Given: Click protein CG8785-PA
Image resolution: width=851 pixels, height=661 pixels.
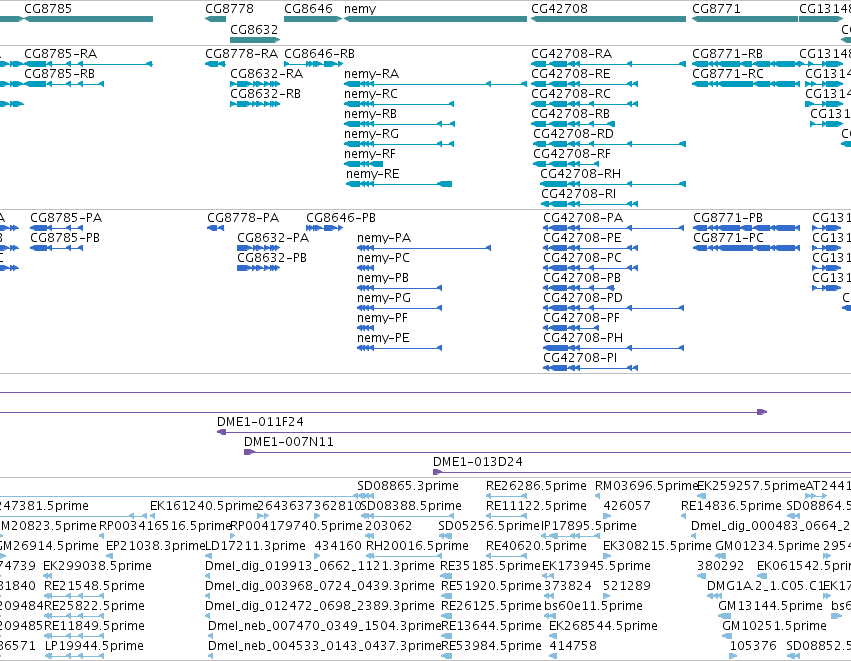Looking at the screenshot, I should coord(56,228).
